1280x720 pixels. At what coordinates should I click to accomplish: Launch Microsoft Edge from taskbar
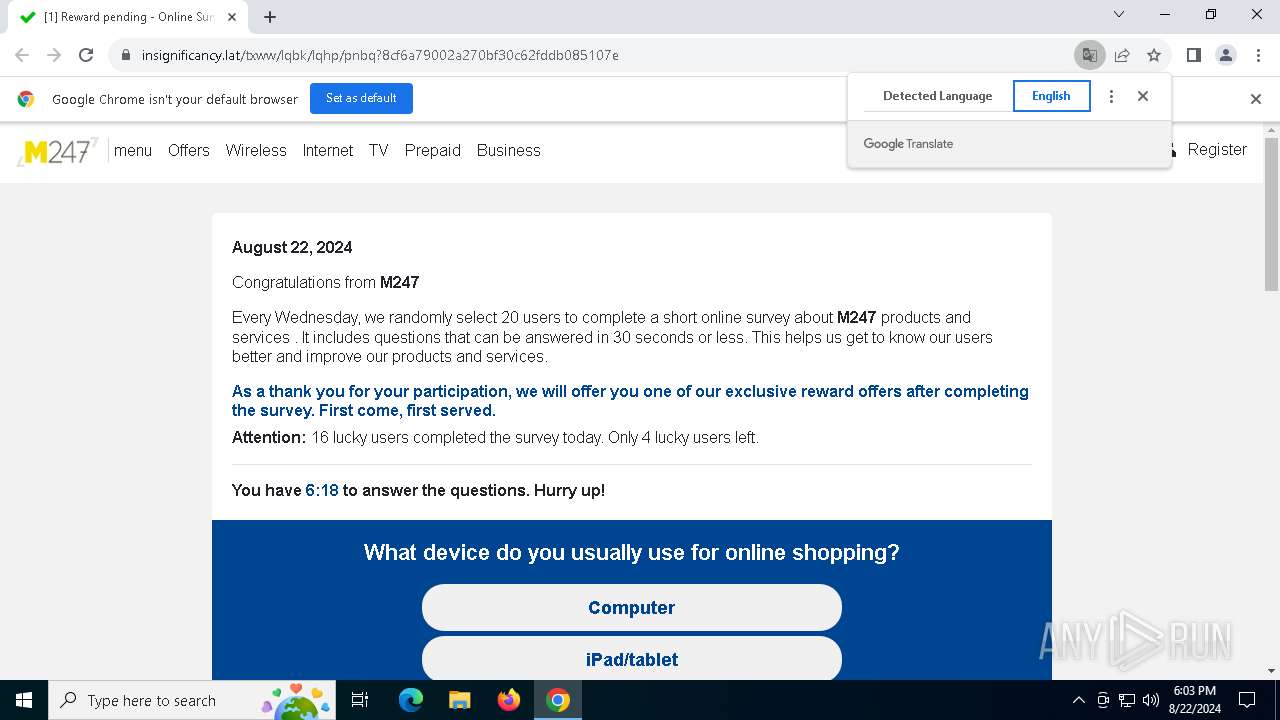(x=411, y=700)
